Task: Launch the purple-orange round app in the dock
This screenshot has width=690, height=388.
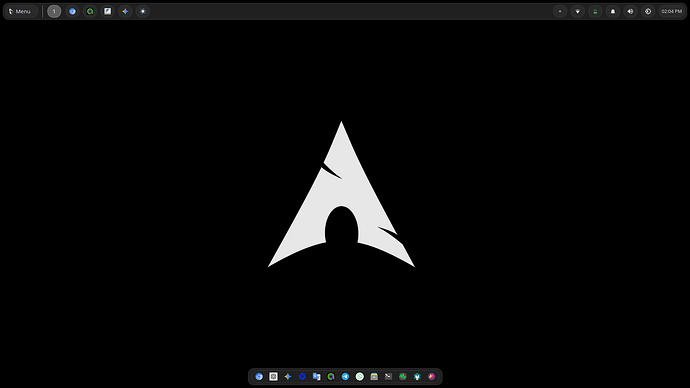Action: pyautogui.click(x=432, y=377)
